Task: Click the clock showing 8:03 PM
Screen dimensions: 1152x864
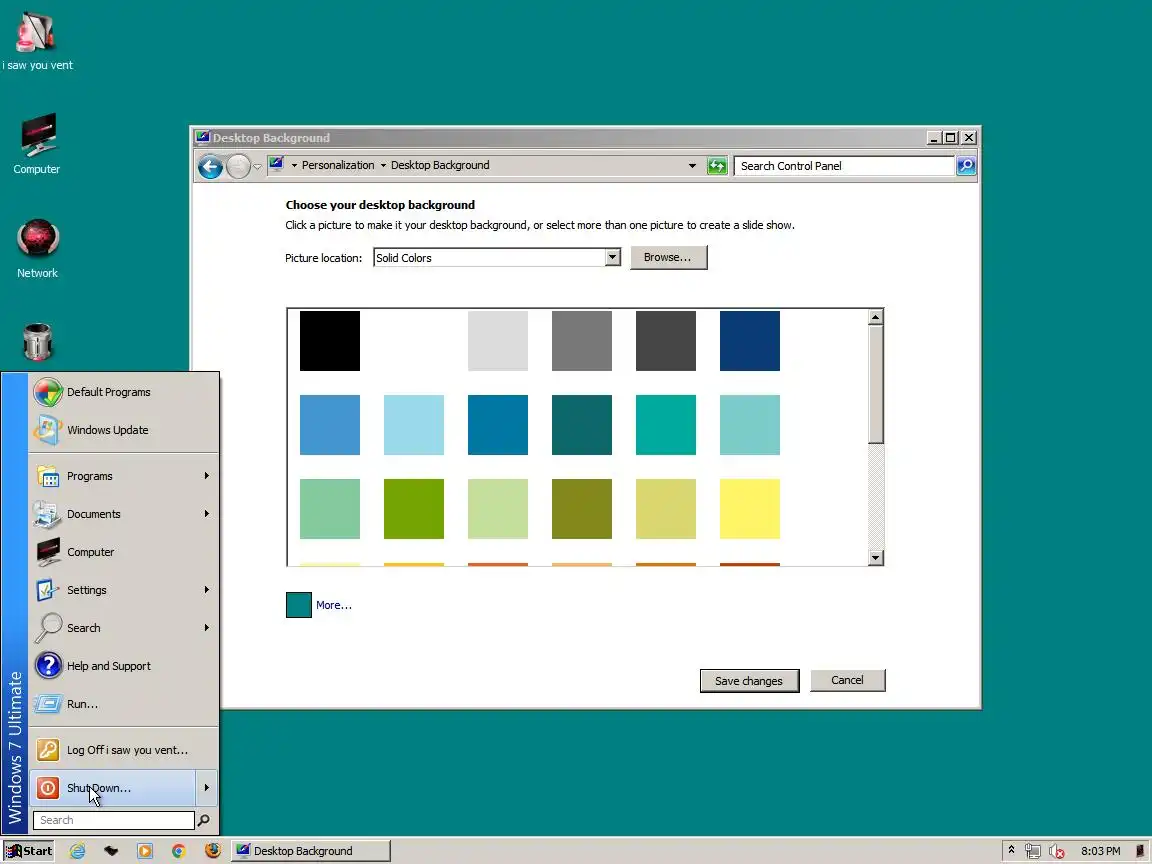Action: (x=1101, y=851)
